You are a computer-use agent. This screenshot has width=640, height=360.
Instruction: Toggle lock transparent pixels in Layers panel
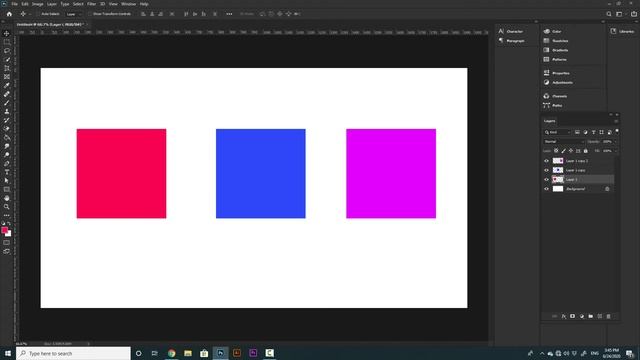coord(556,151)
